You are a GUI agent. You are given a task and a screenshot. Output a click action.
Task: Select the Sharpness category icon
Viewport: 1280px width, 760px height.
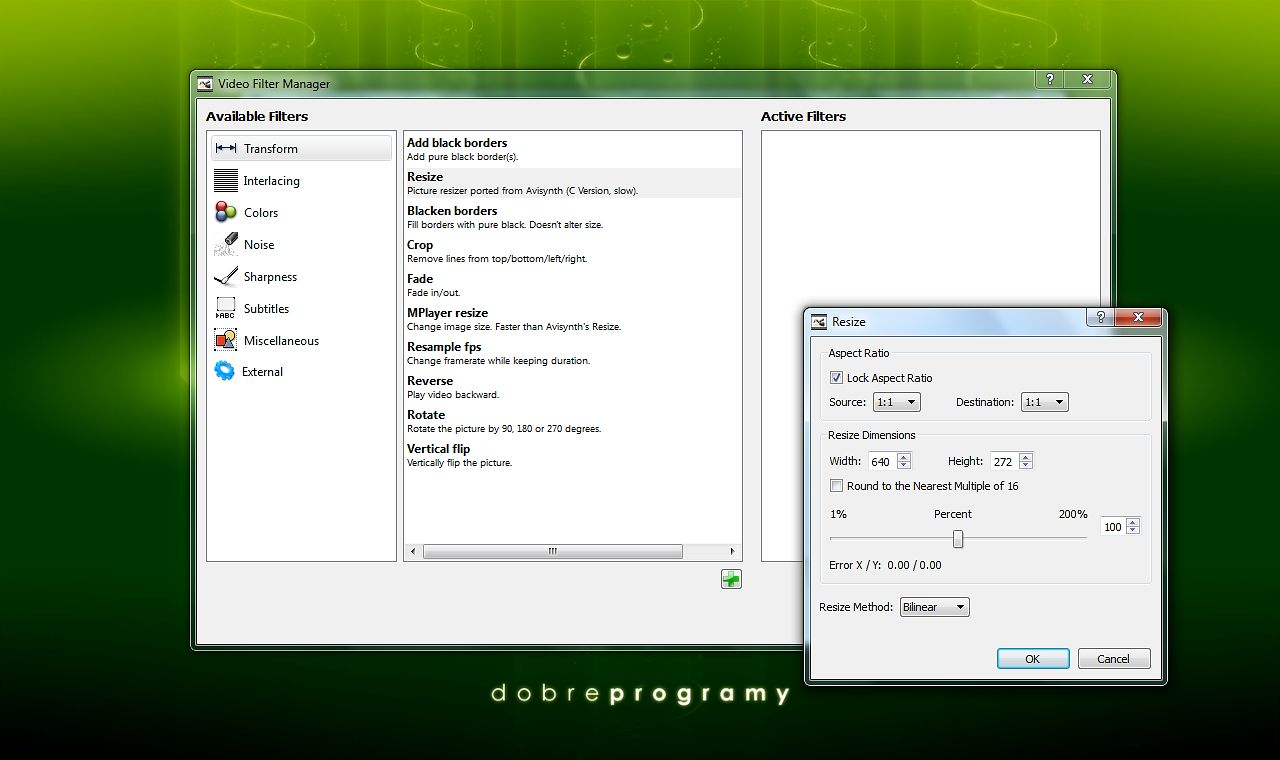226,276
